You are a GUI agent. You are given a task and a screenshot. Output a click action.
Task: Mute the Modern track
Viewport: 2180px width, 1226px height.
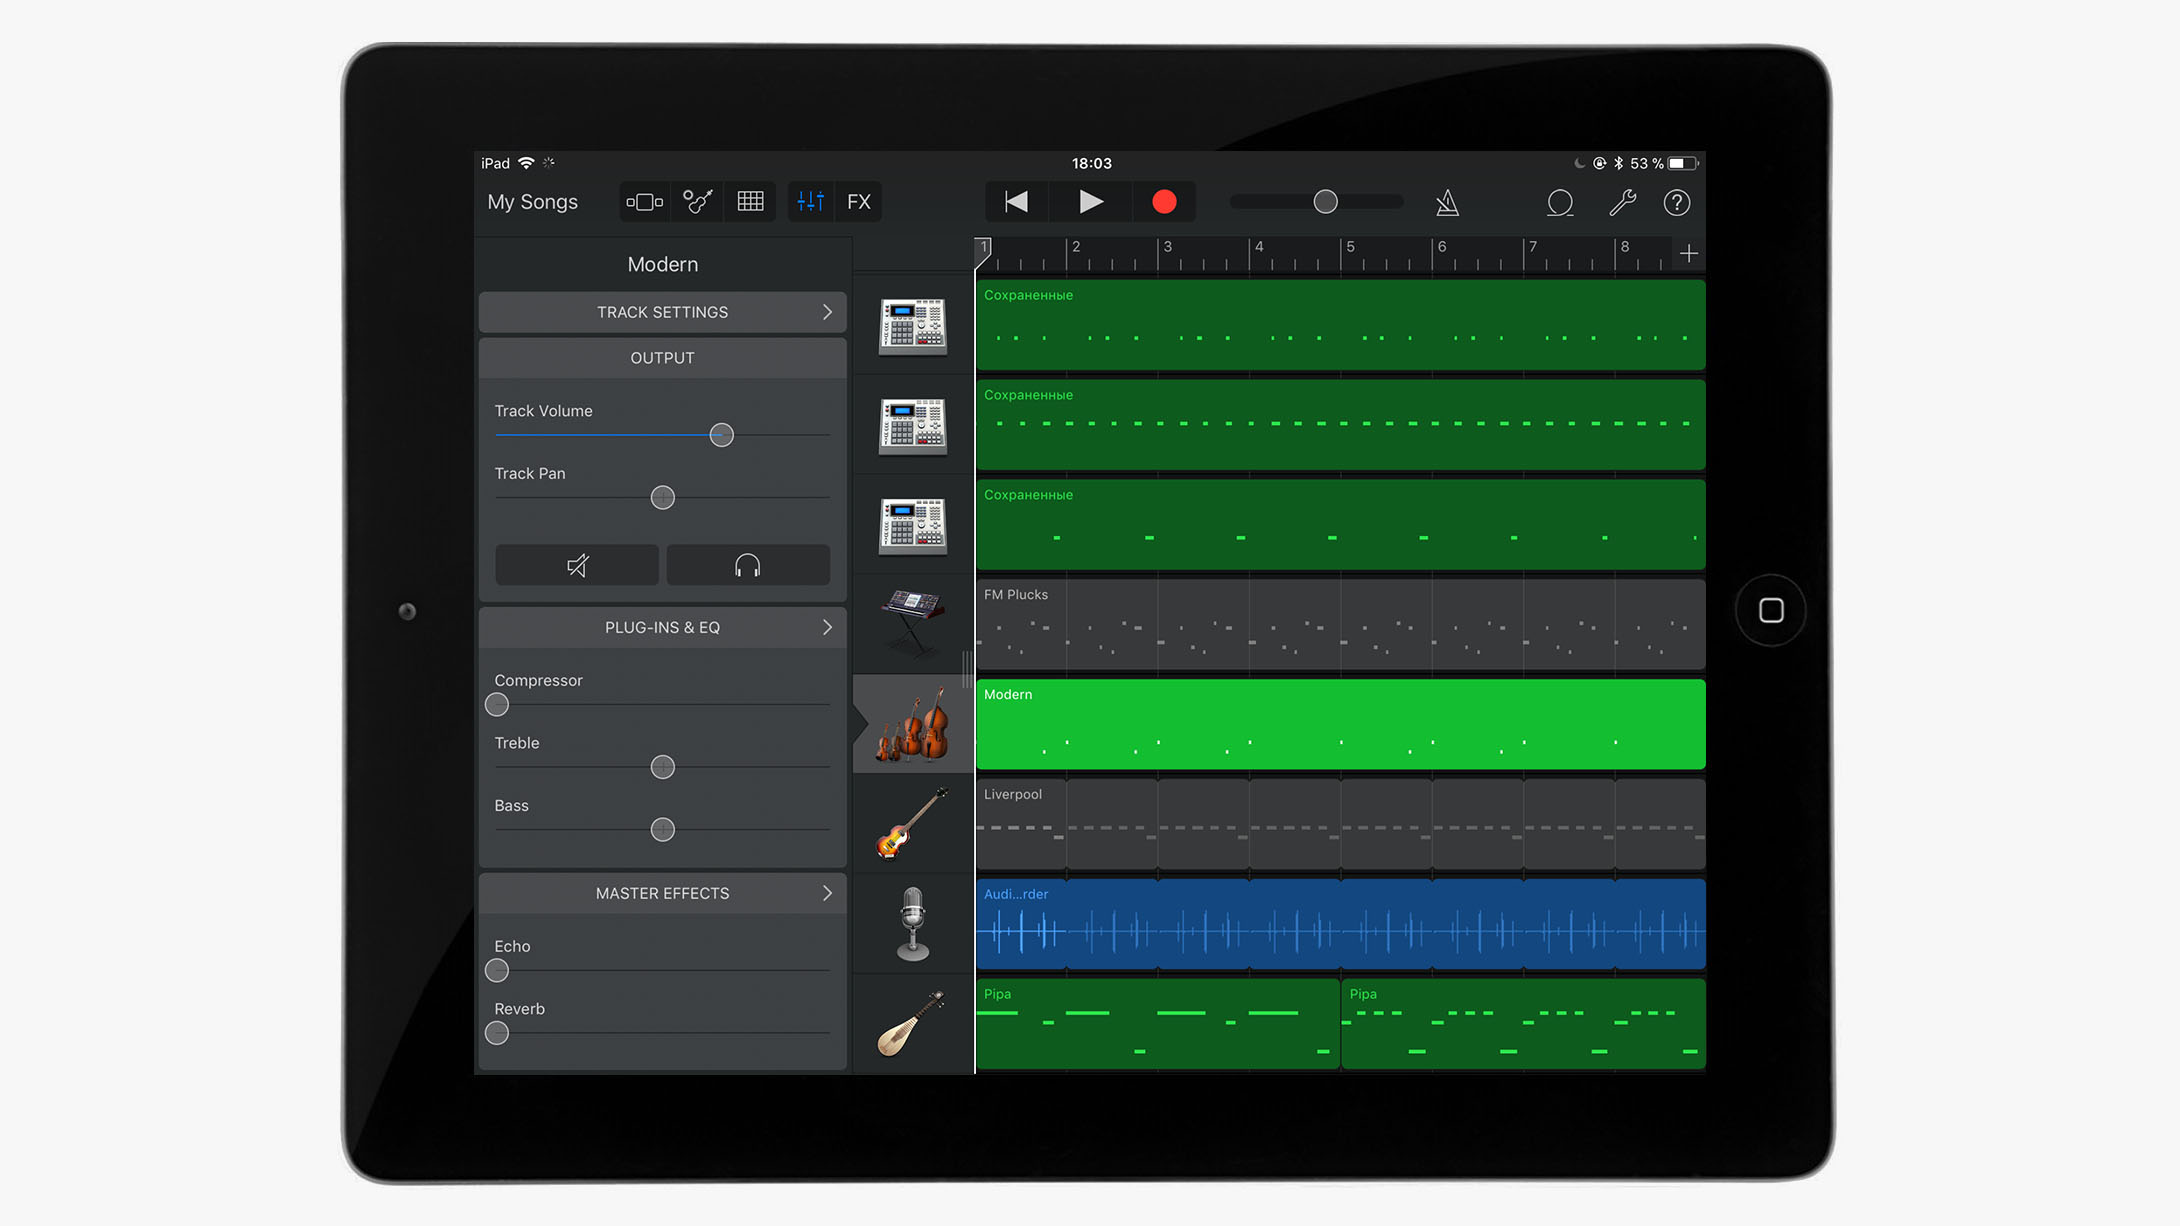[x=577, y=566]
